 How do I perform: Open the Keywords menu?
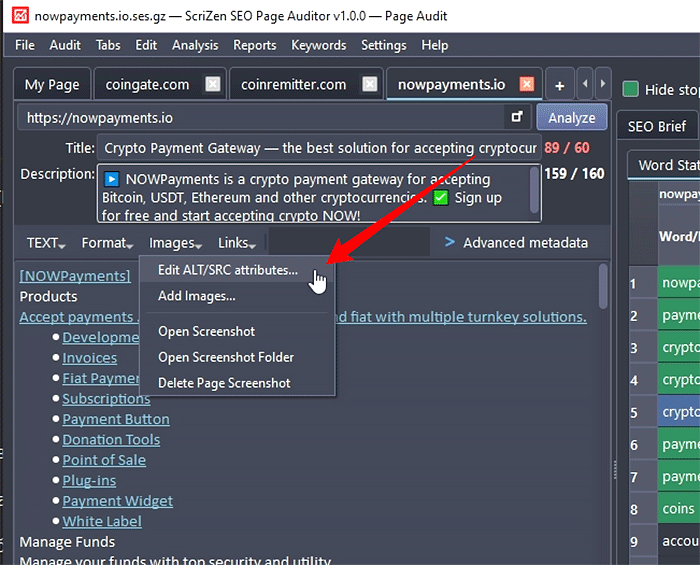(318, 45)
